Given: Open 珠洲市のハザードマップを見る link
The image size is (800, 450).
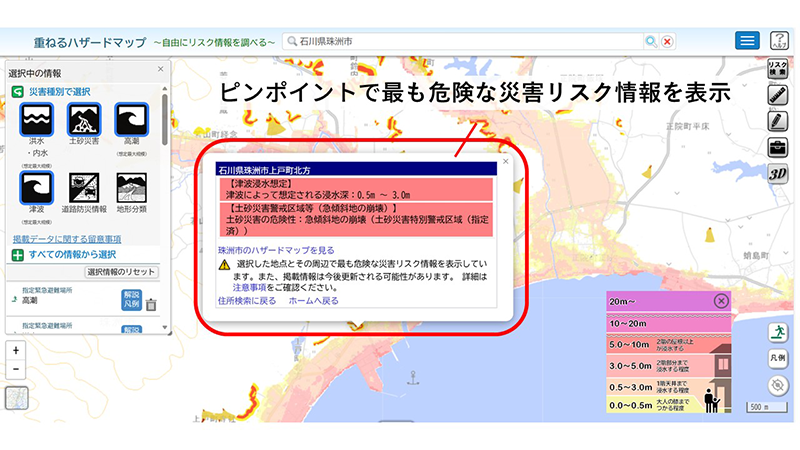Looking at the screenshot, I should coord(276,250).
